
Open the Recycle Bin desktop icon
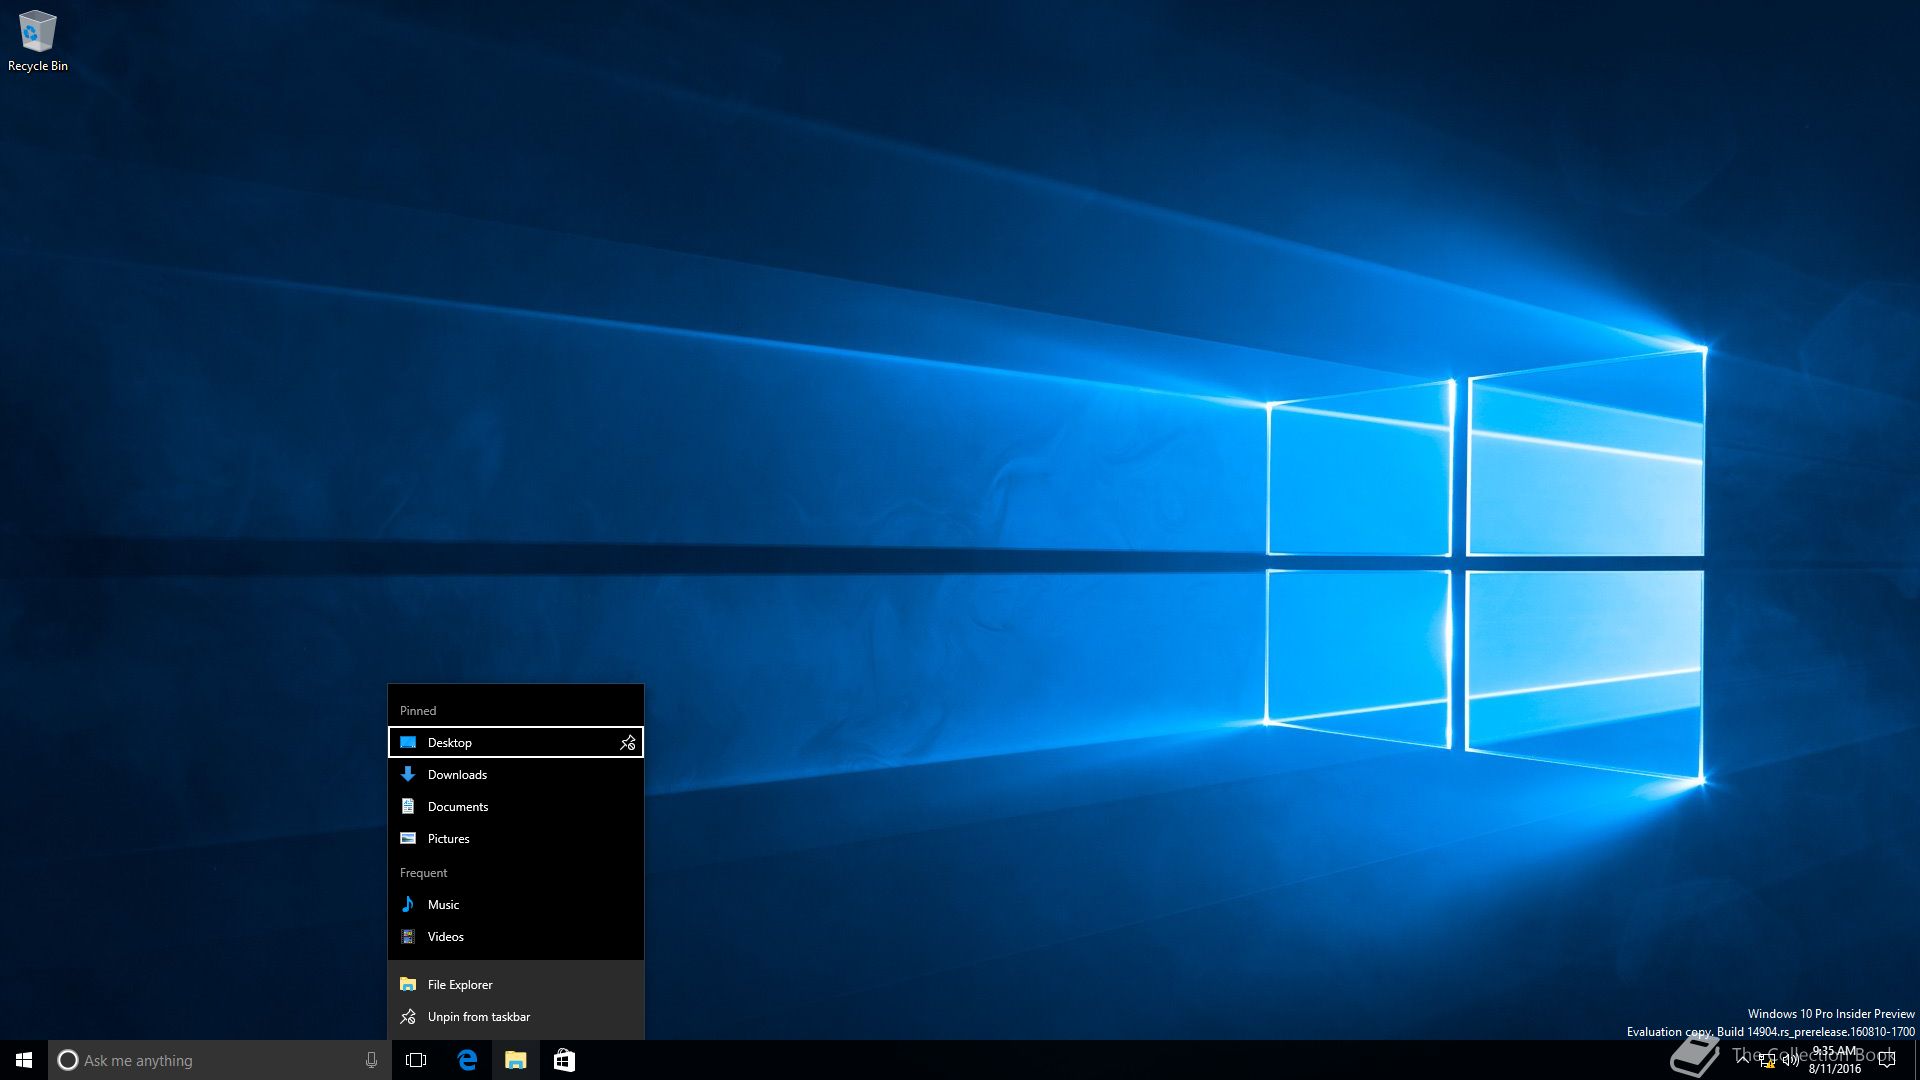[38, 42]
